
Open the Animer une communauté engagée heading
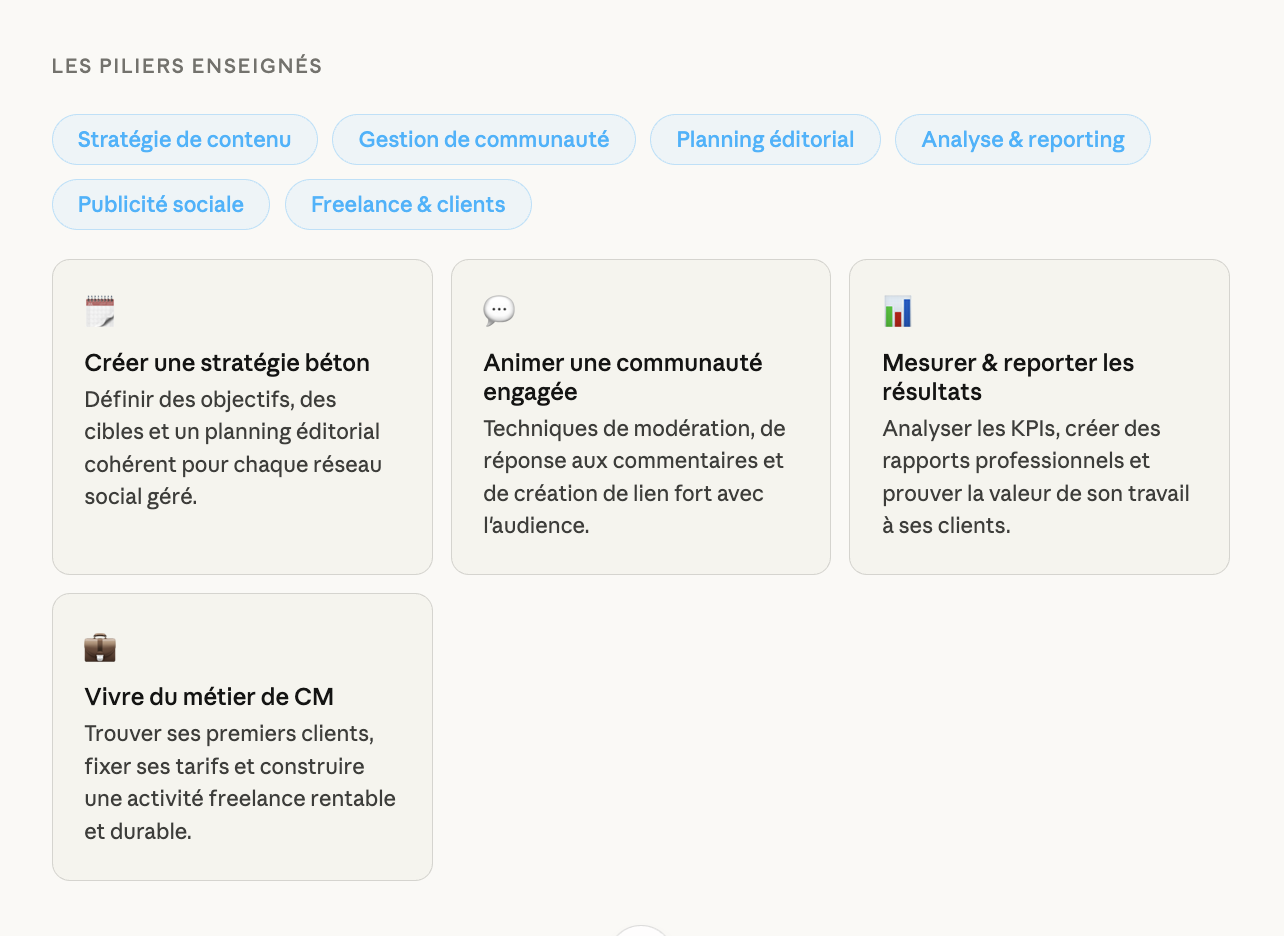pos(622,377)
